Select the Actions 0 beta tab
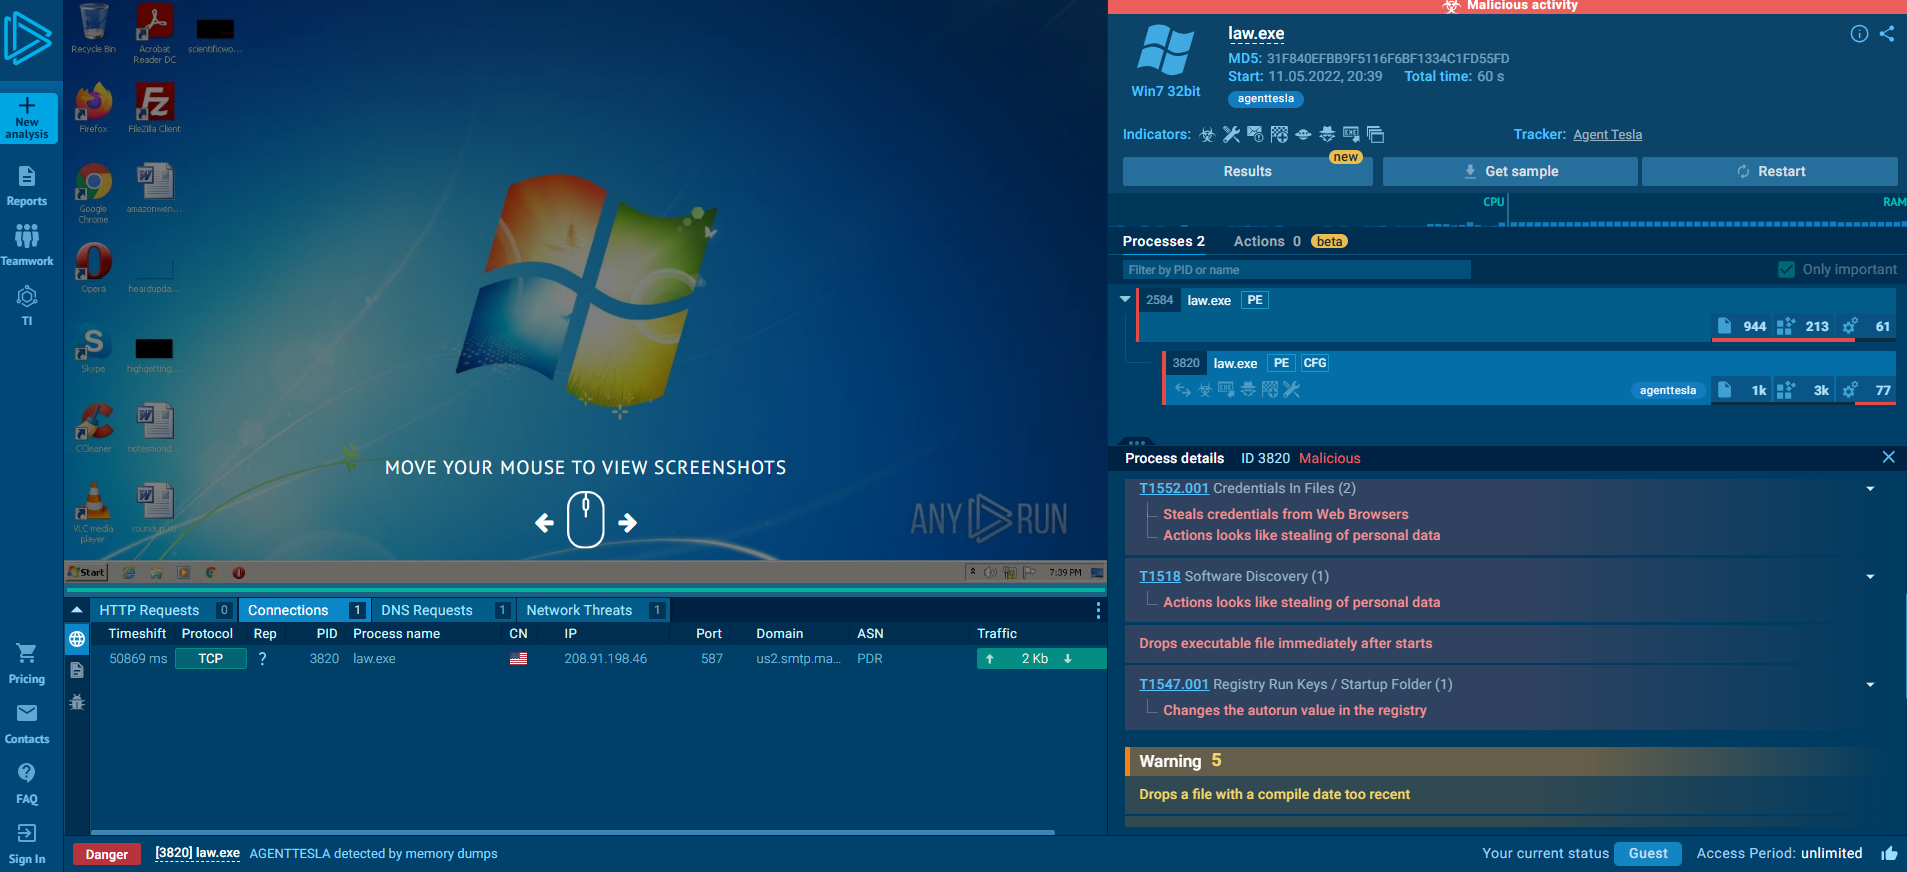The image size is (1907, 872). click(x=1290, y=242)
